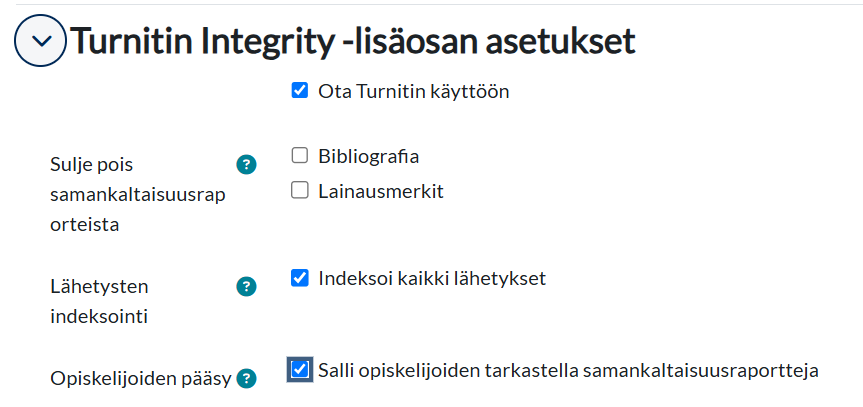Viewport: 863px width, 407px height.
Task: Click the Ota Turnitin käyttöön label text
Action: tap(414, 91)
